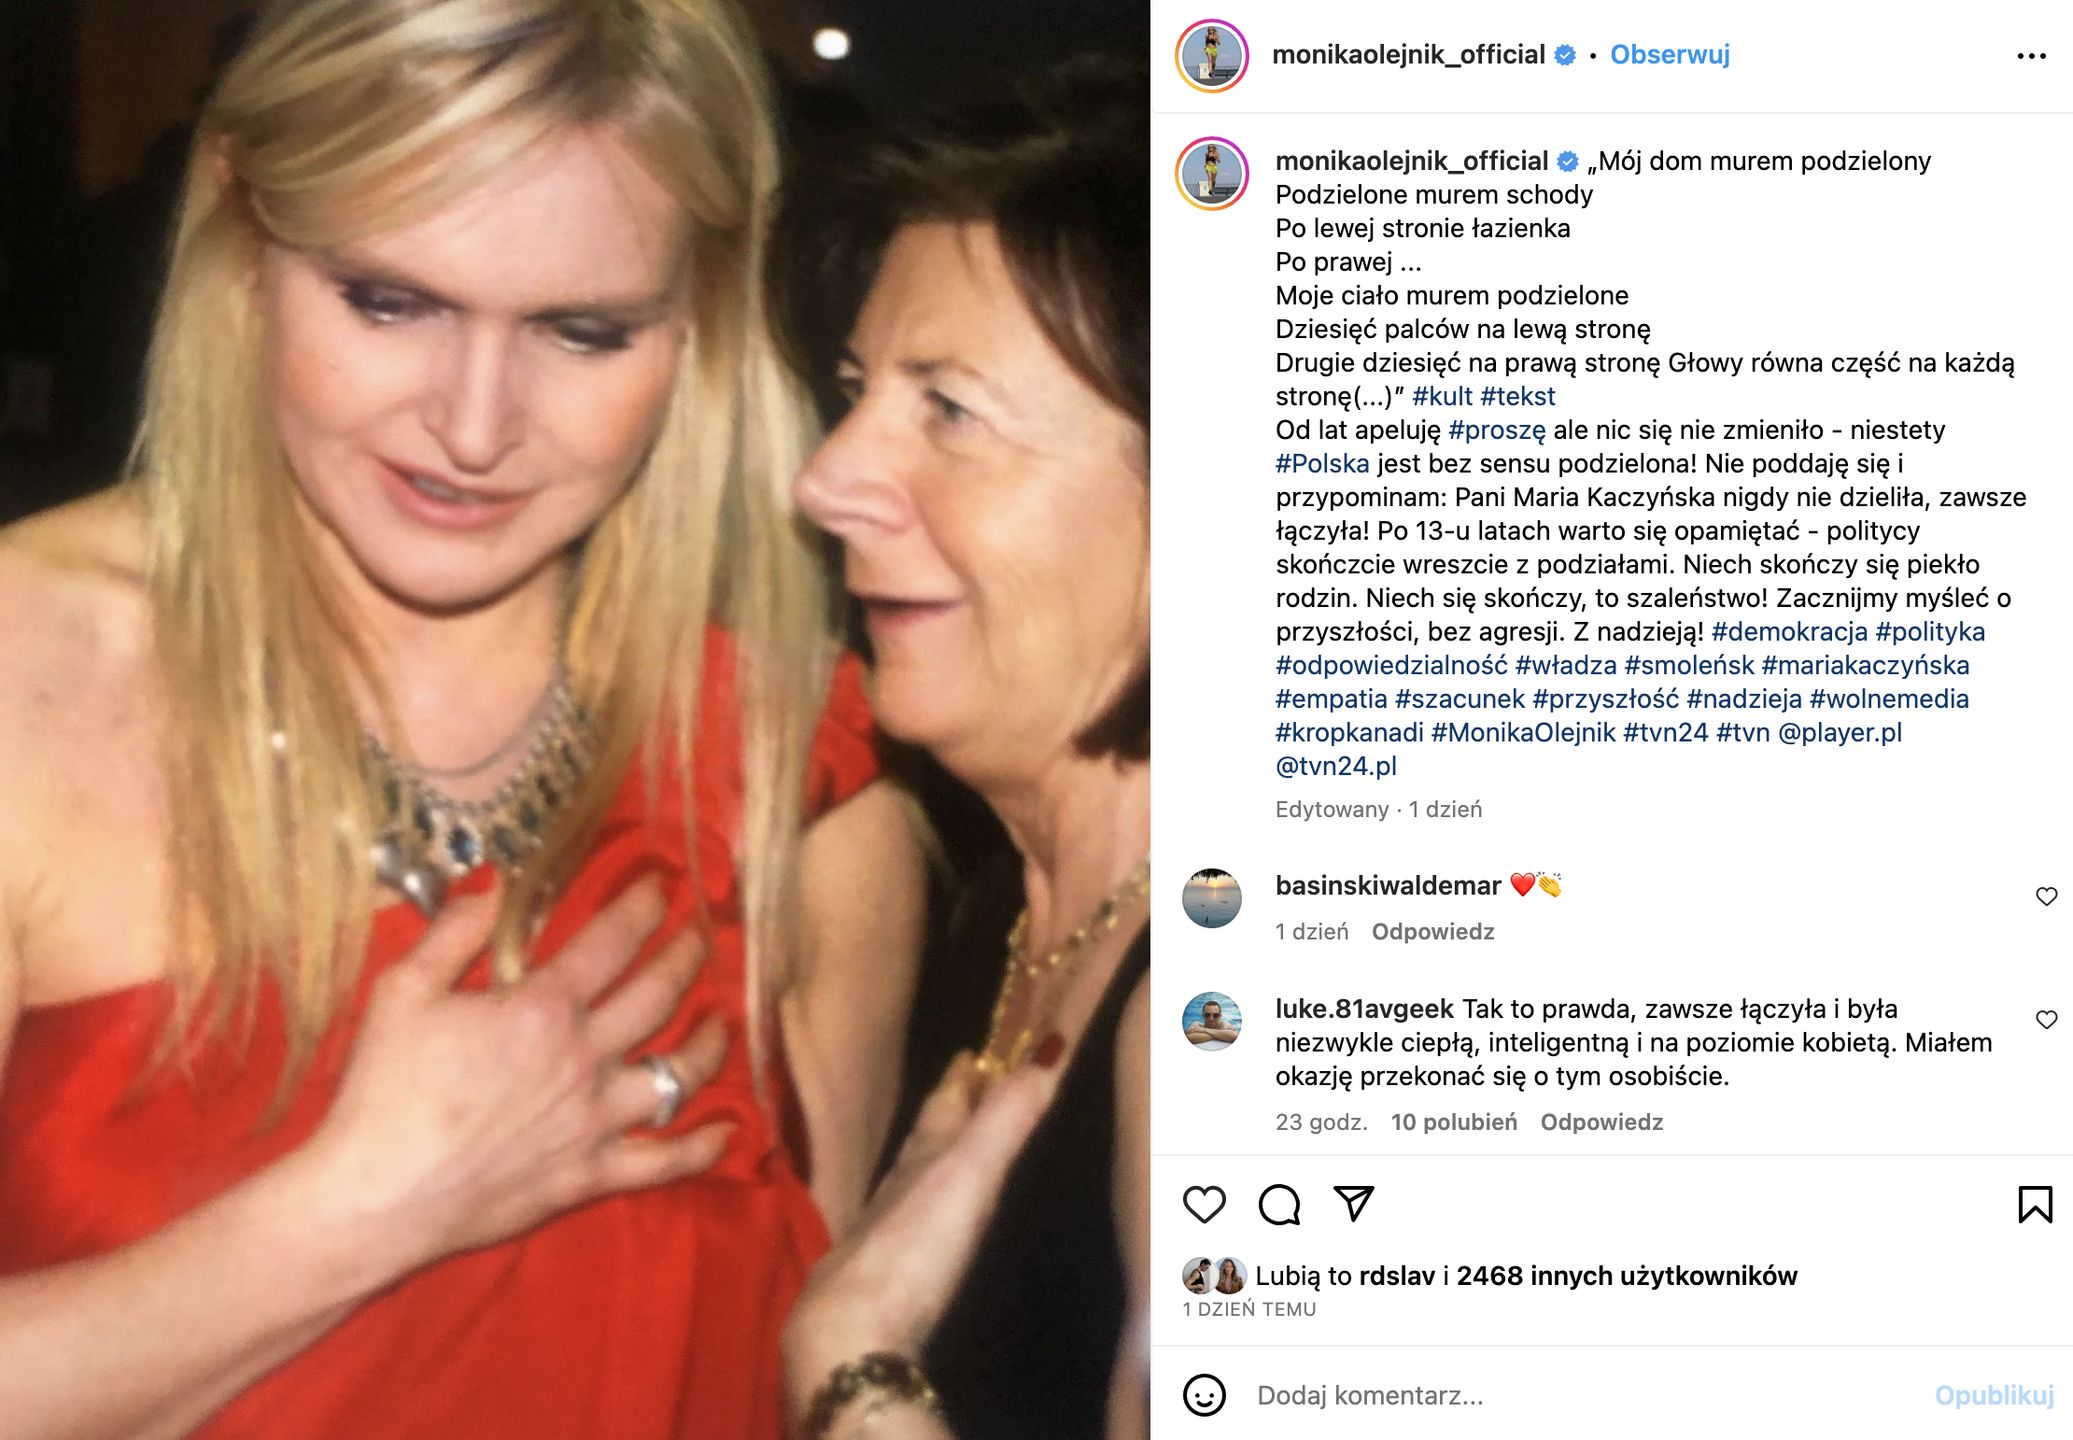The height and width of the screenshot is (1440, 2073).
Task: Open the #smoleńsk hashtag
Action: (x=1689, y=665)
